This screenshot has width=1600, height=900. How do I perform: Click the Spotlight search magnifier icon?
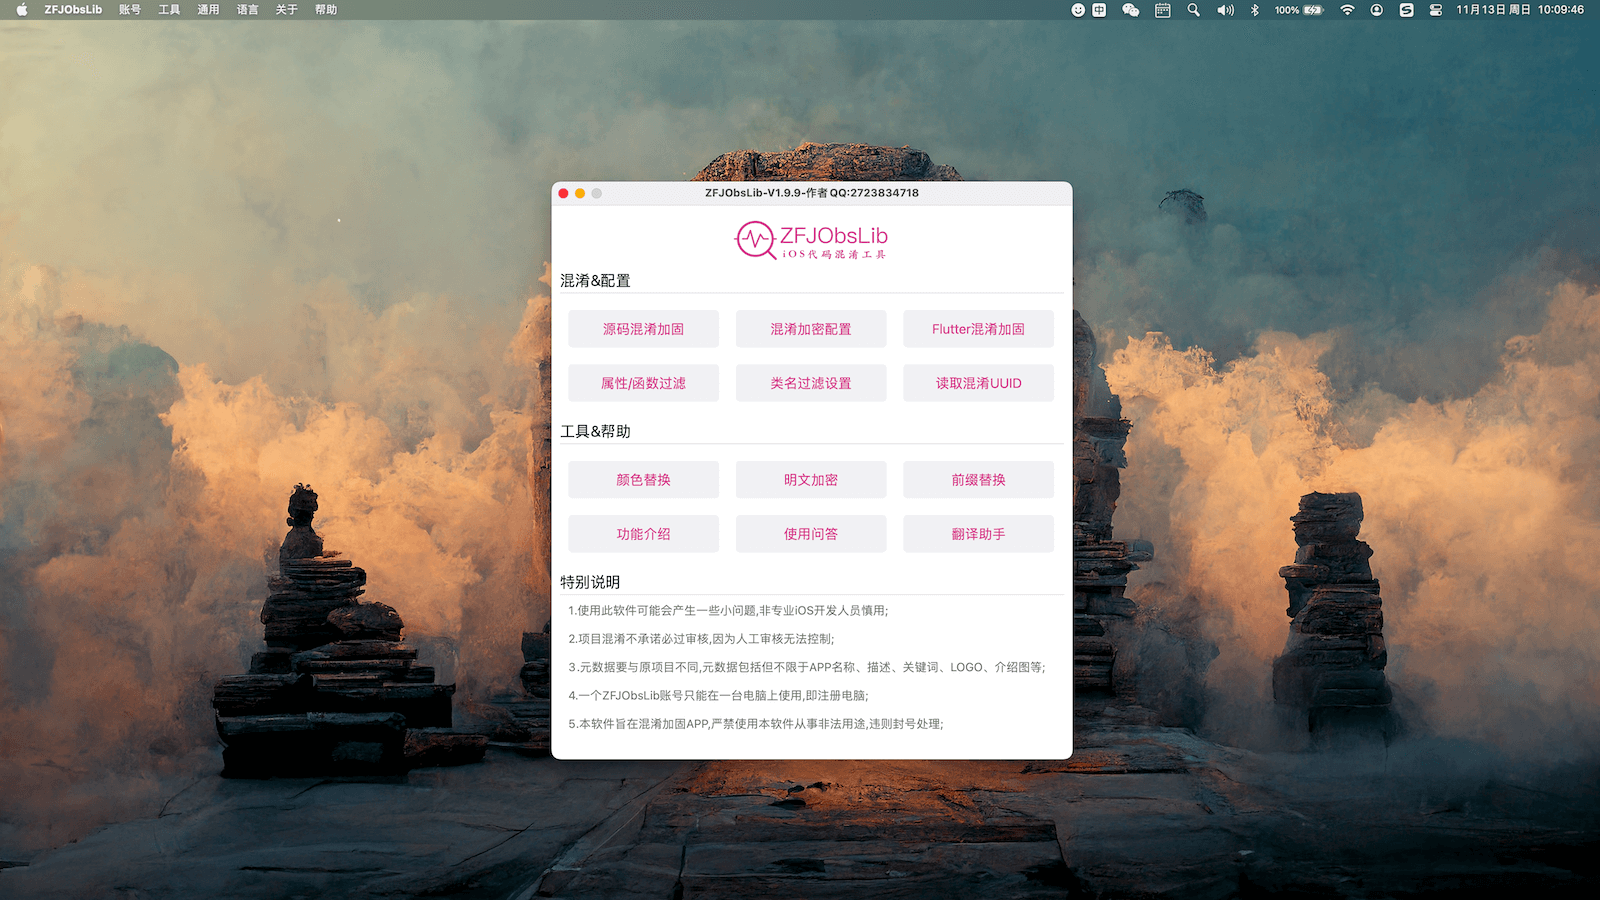coord(1193,10)
